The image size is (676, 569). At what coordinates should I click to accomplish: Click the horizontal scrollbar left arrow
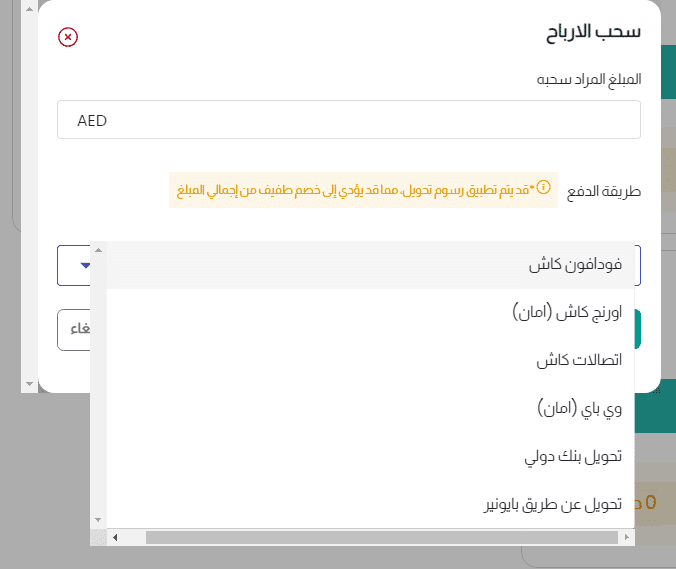coord(115,538)
